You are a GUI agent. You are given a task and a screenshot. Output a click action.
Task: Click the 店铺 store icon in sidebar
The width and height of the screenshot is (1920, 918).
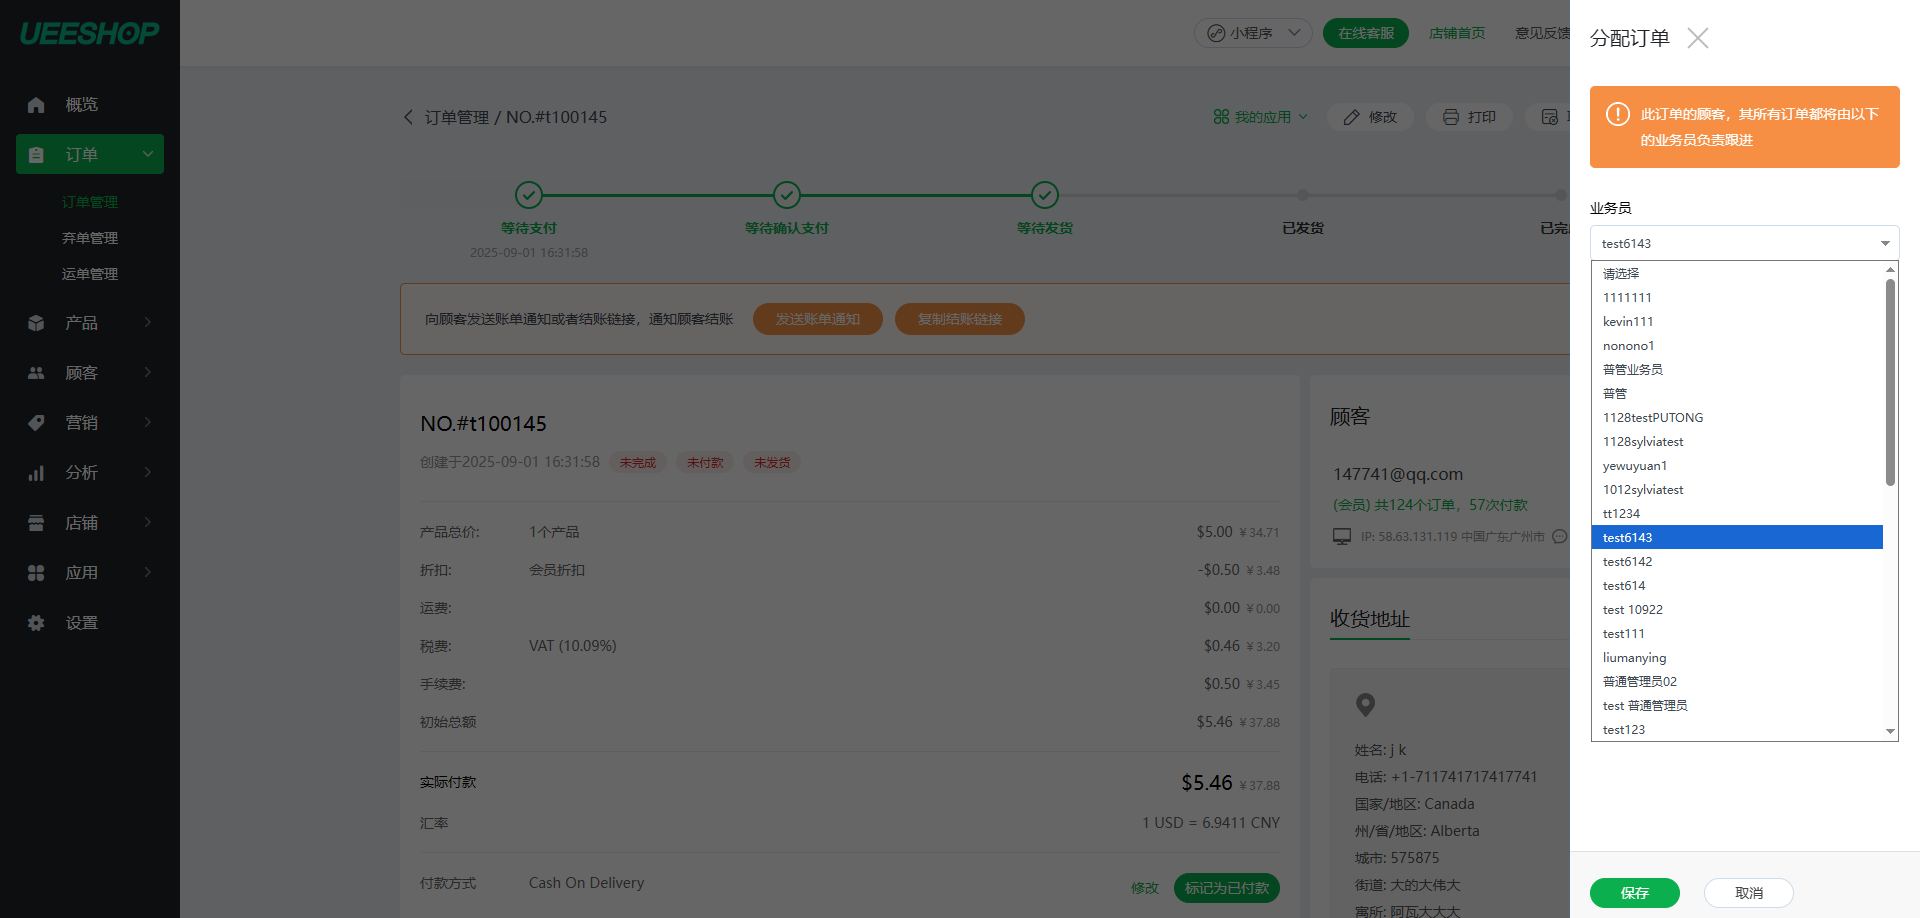(x=36, y=523)
